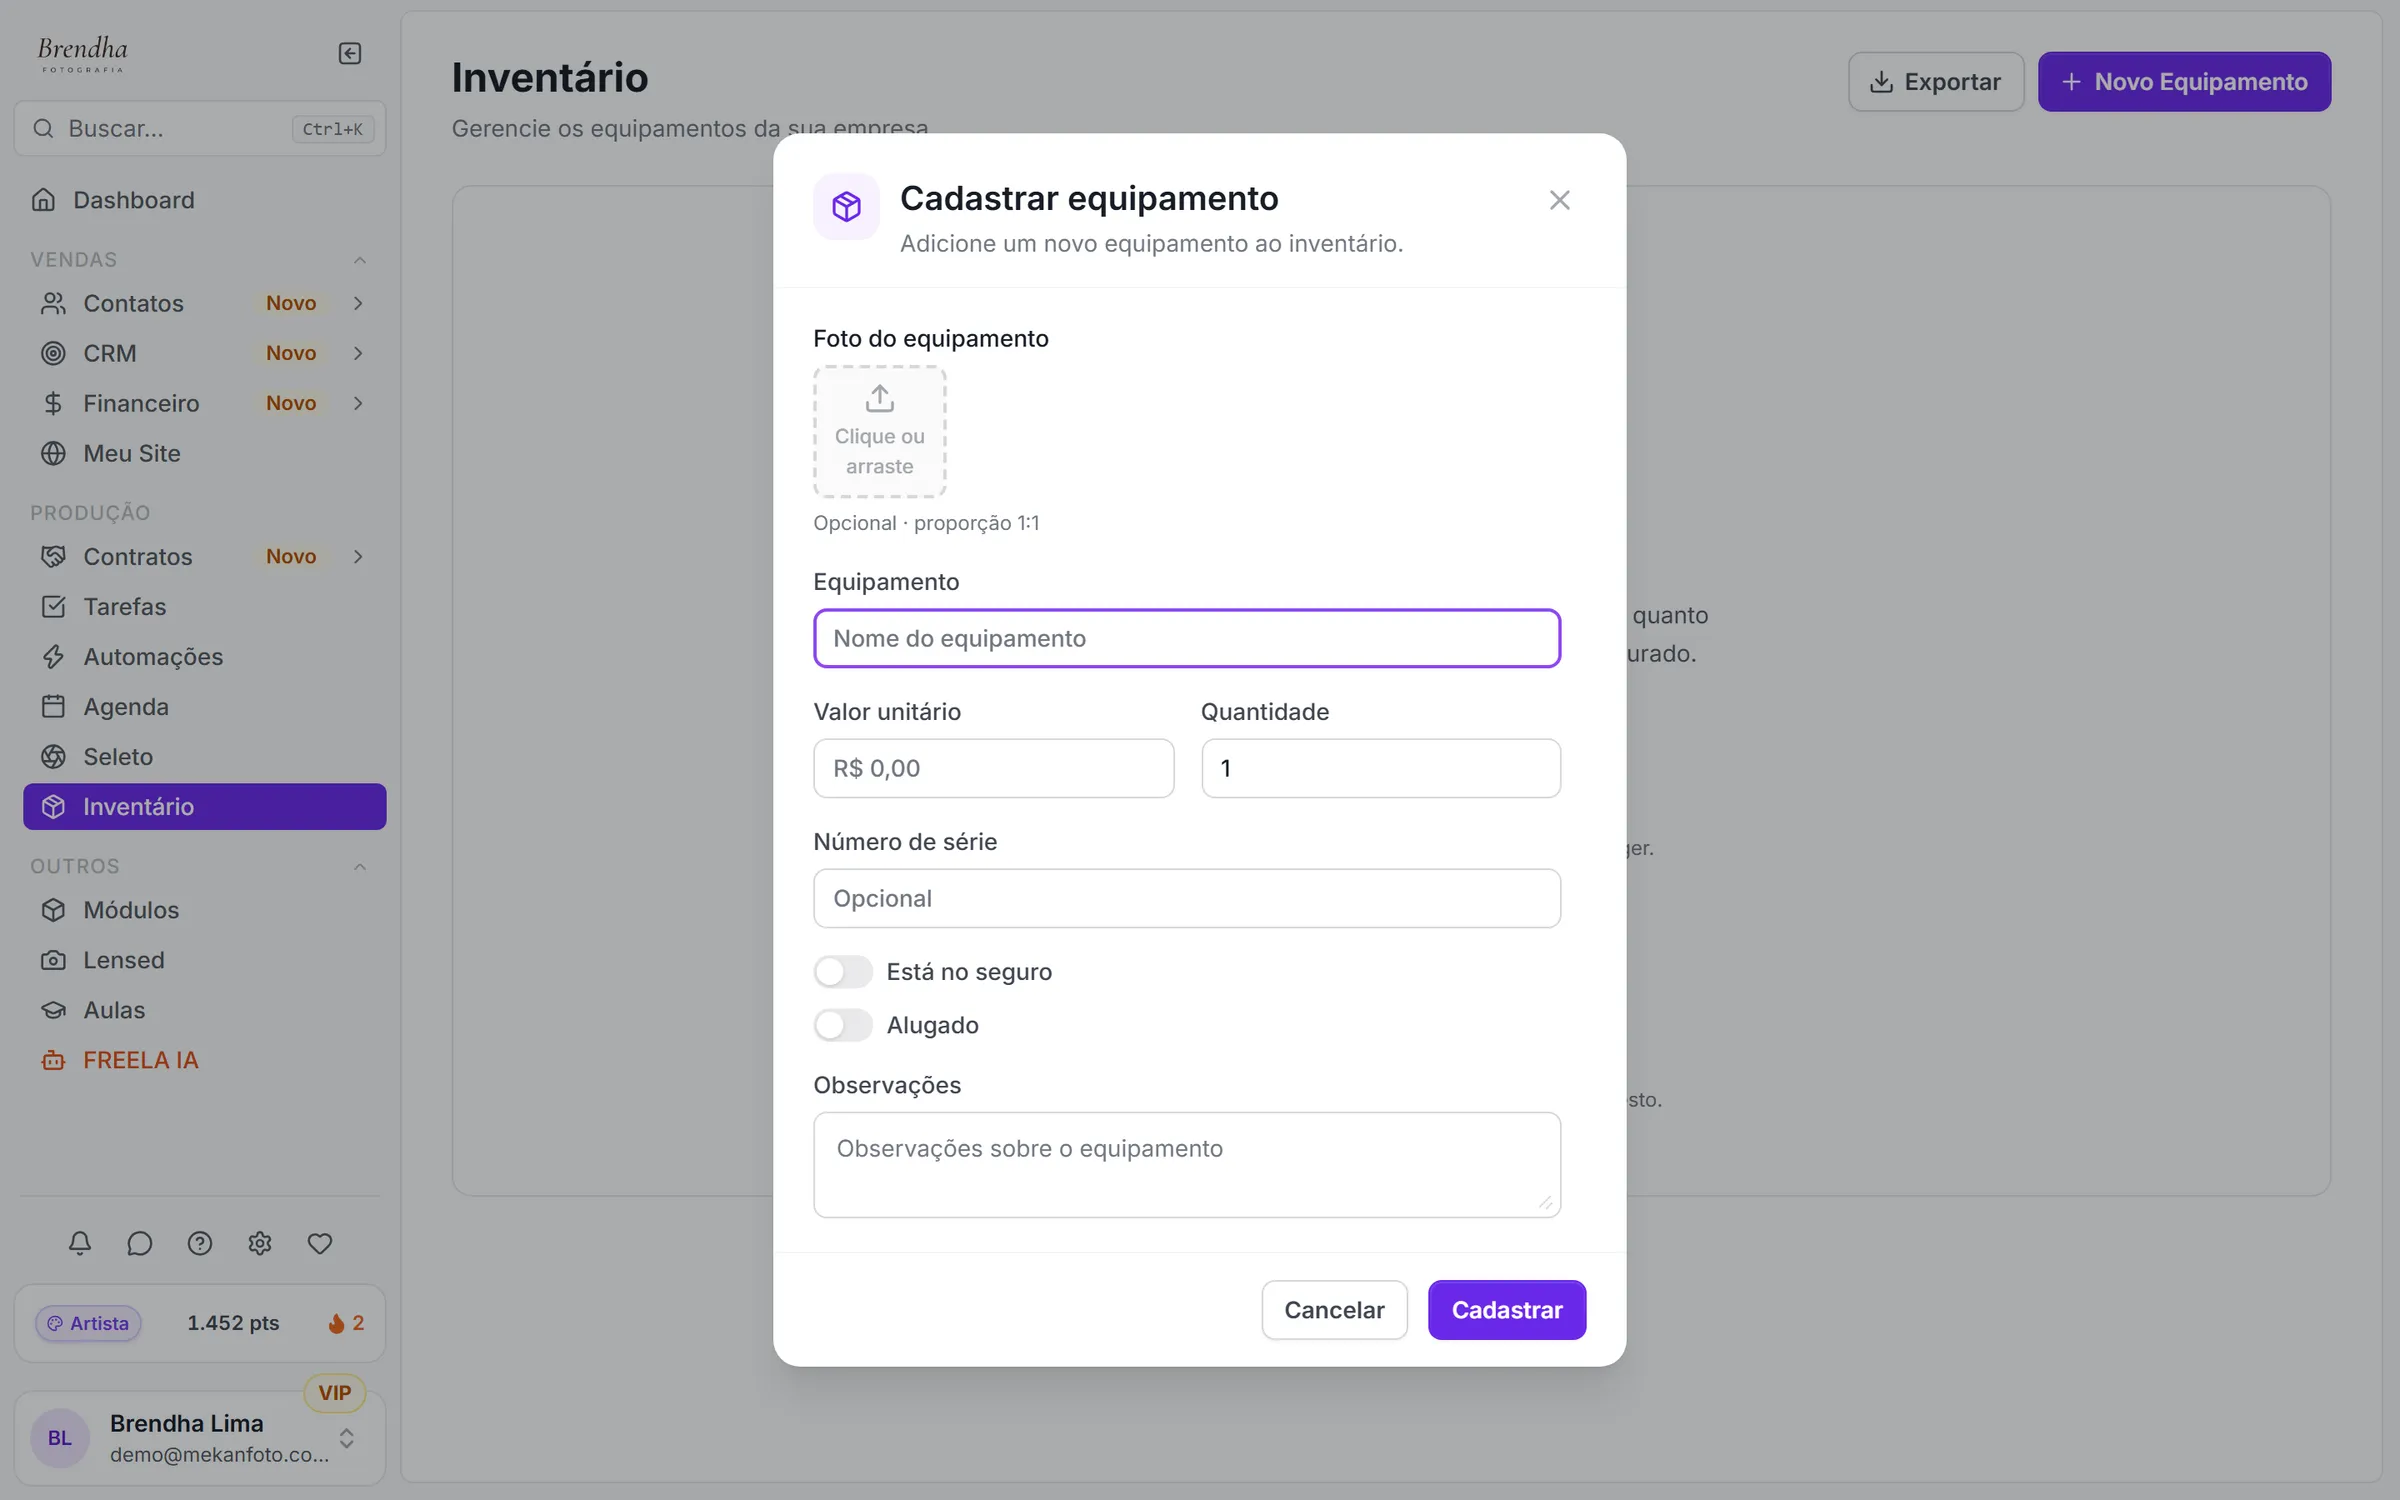The width and height of the screenshot is (2400, 1500).
Task: Click the Cadastrar button
Action: tap(1507, 1310)
